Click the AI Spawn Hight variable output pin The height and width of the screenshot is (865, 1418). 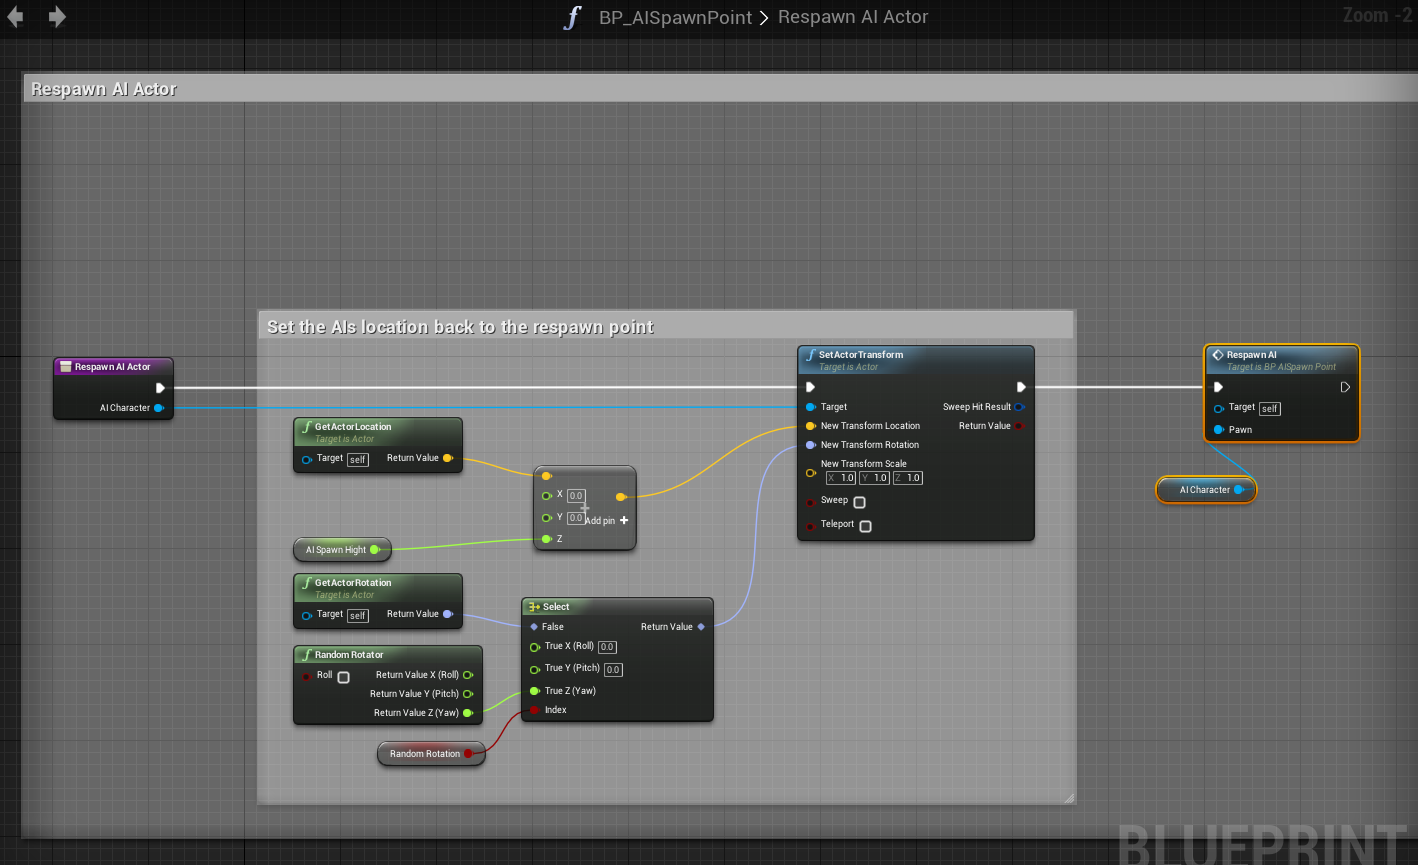(375, 549)
